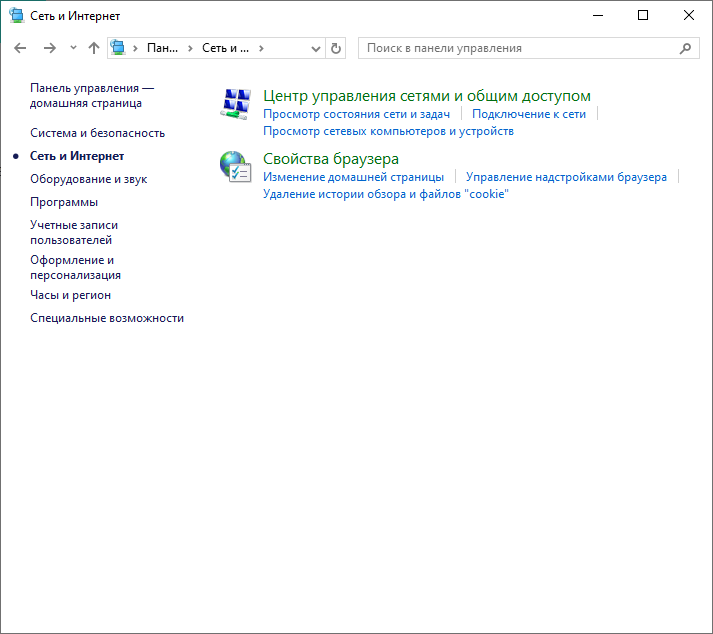Open the recent locations dropdown arrow

tap(73, 47)
